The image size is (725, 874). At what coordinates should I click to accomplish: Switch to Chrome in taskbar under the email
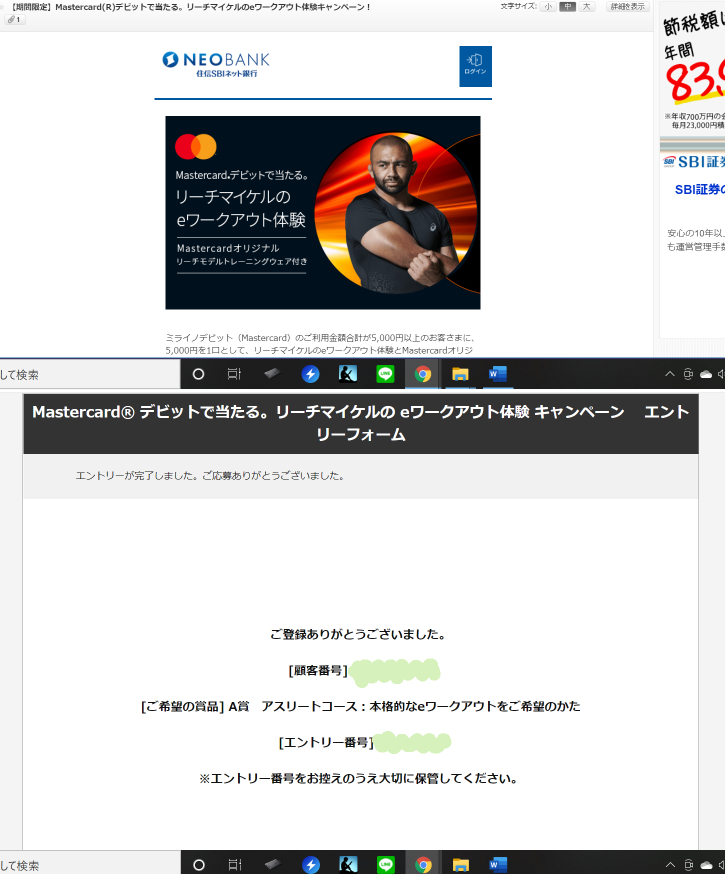point(423,374)
